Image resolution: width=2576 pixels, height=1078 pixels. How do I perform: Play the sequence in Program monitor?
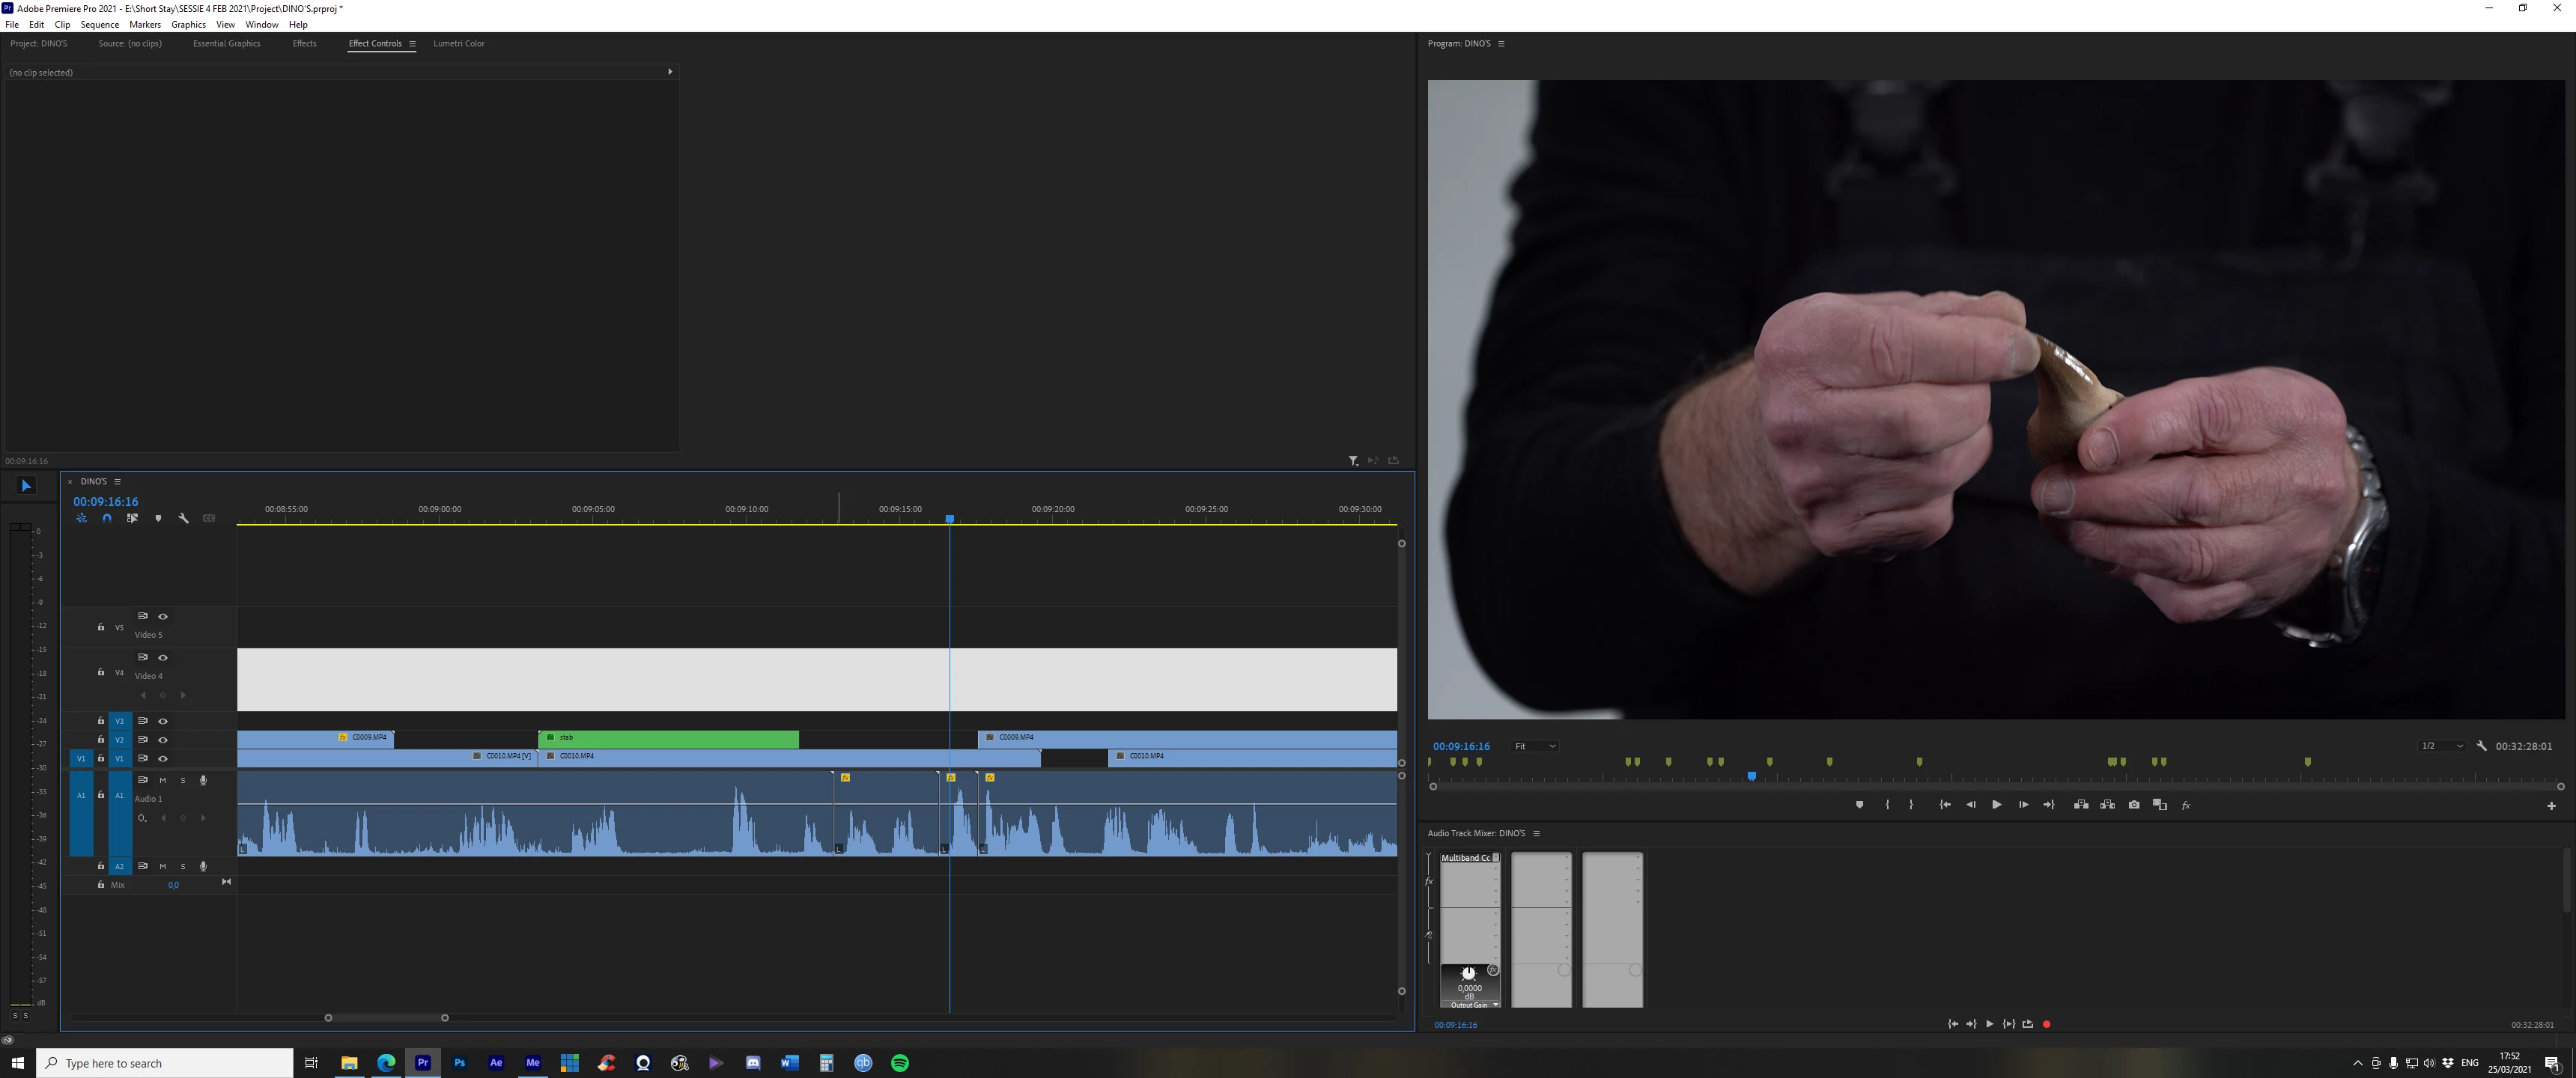(1996, 805)
